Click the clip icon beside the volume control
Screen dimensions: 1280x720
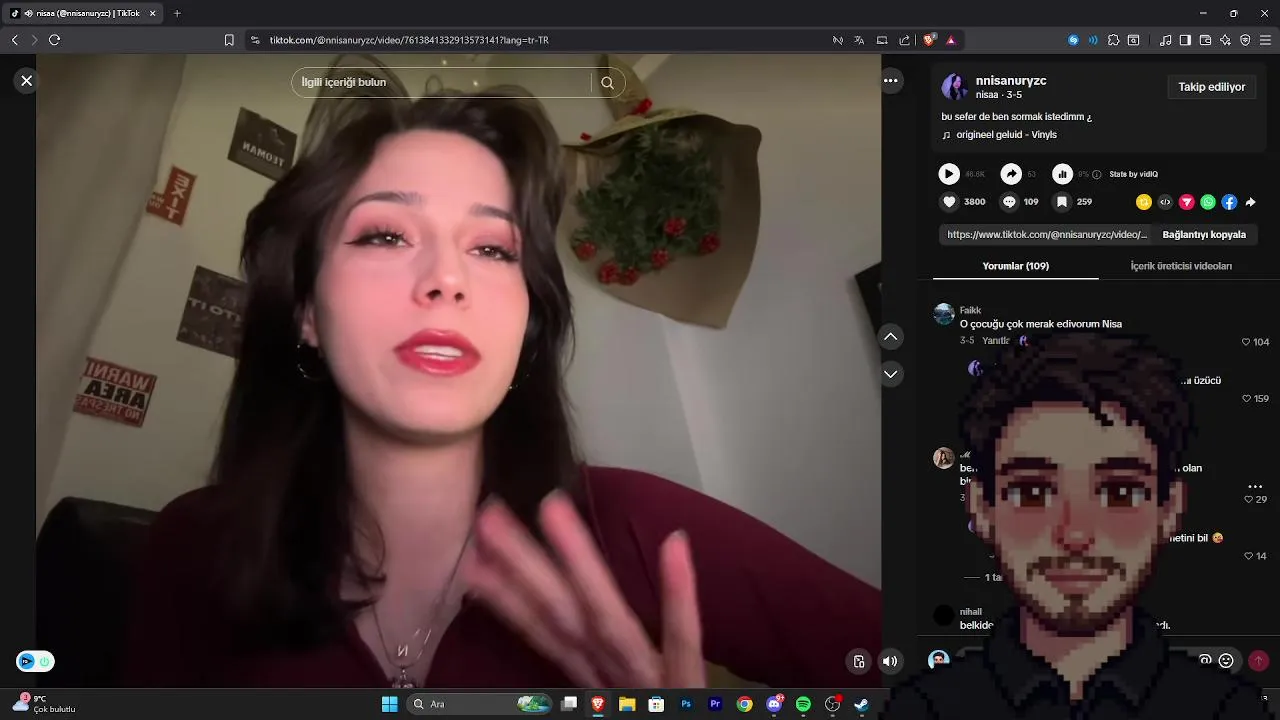(x=859, y=661)
